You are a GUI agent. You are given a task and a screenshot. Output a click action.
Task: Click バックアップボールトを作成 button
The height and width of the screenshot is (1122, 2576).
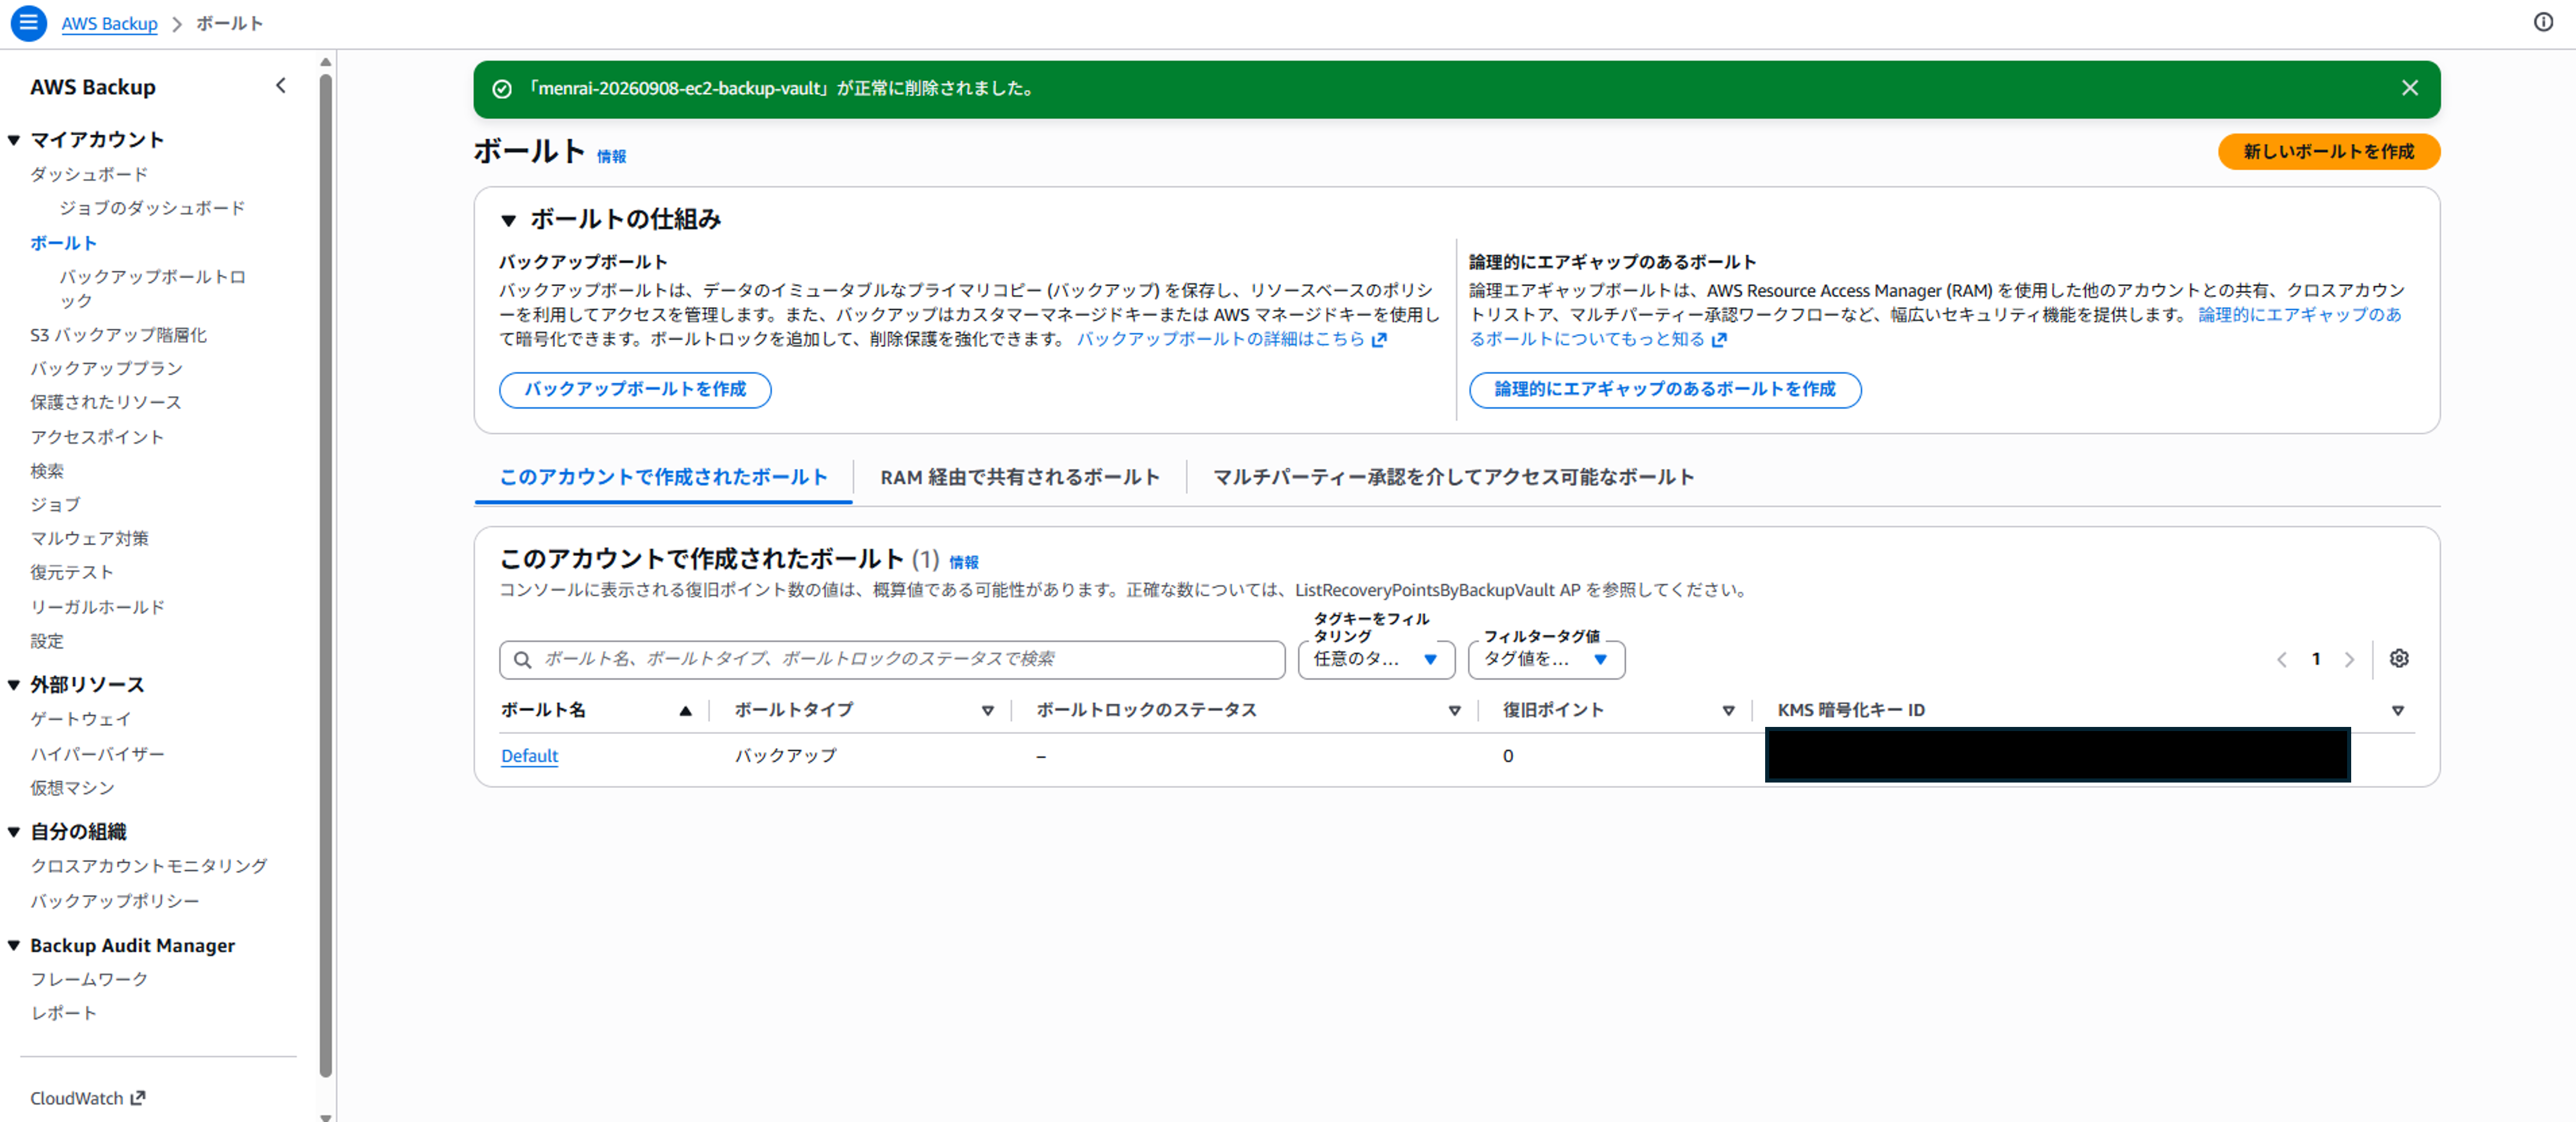635,389
